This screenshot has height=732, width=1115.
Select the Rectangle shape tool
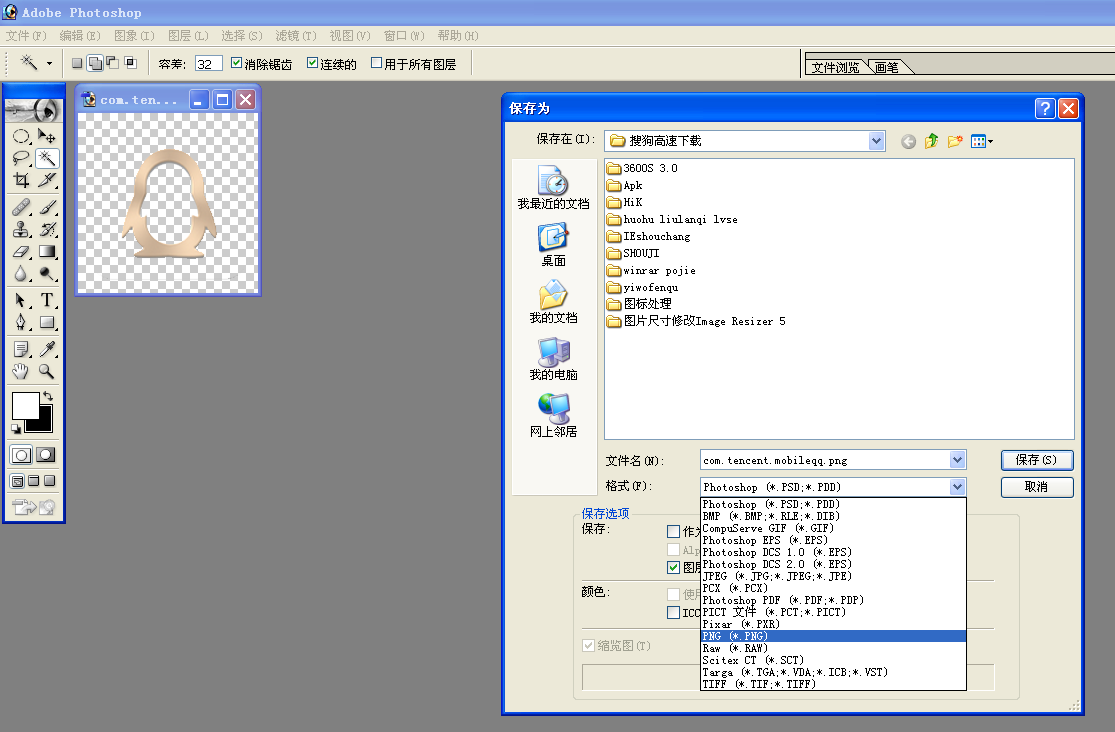tap(47, 322)
